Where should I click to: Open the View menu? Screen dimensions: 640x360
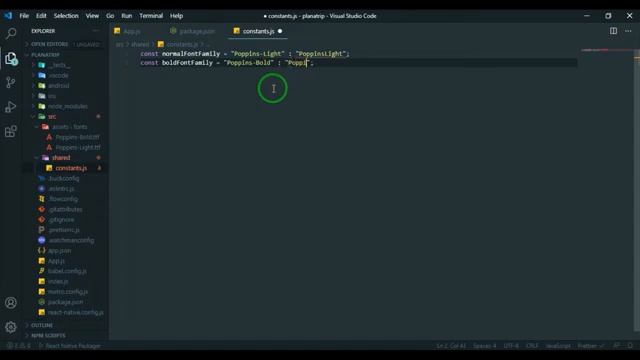click(x=92, y=16)
